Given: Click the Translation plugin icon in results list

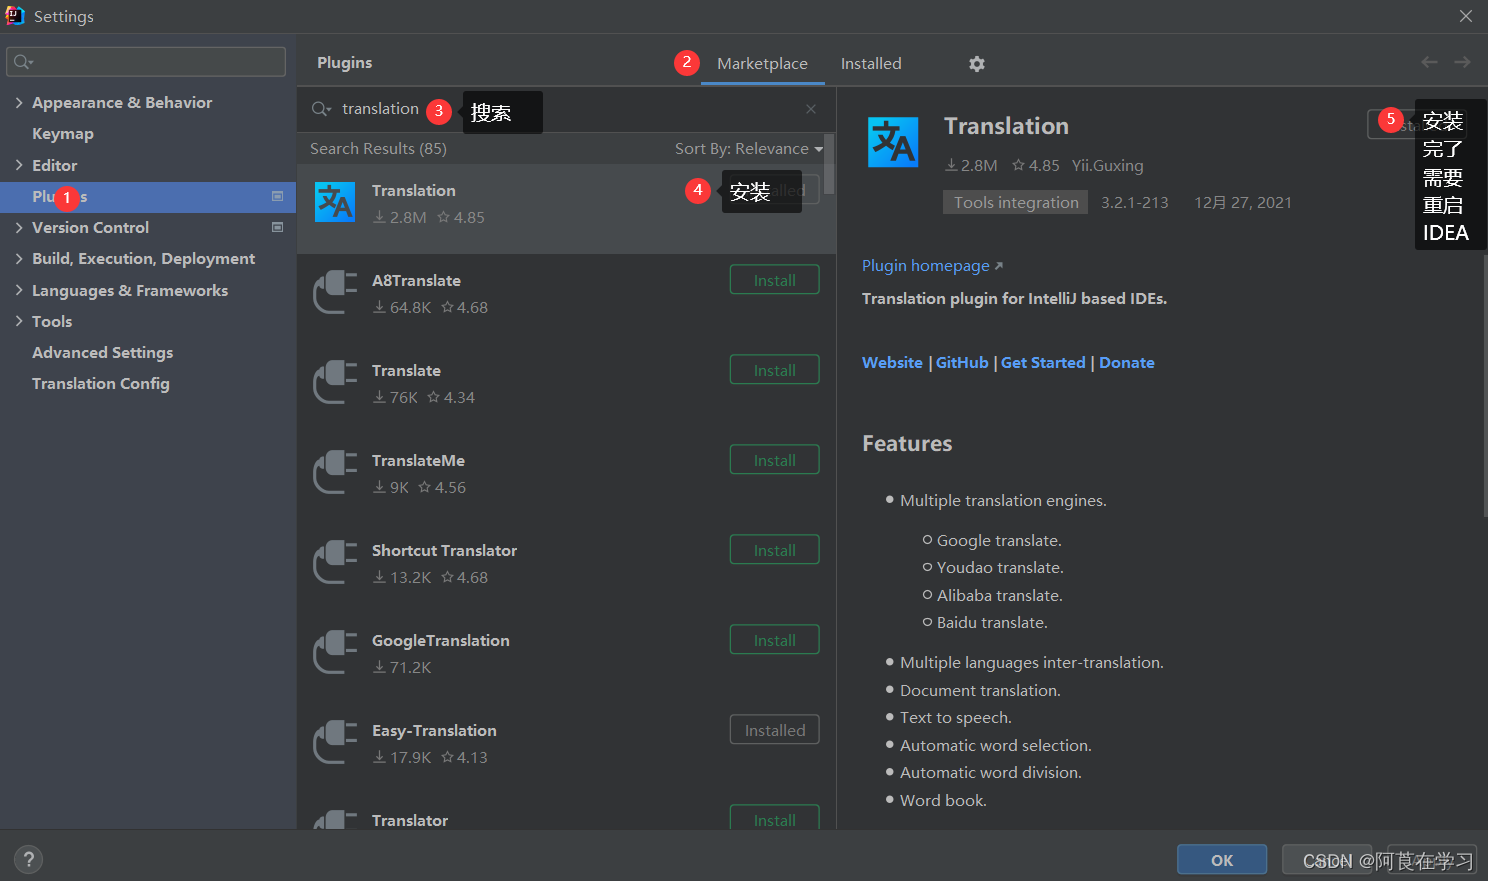Looking at the screenshot, I should pos(335,202).
